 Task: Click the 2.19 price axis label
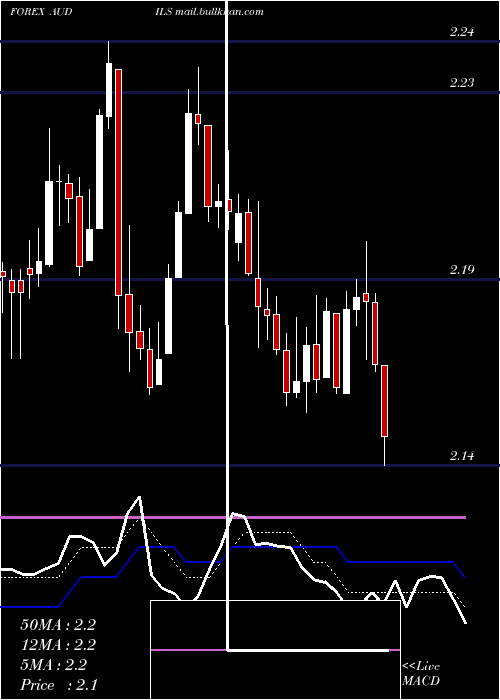pyautogui.click(x=461, y=270)
